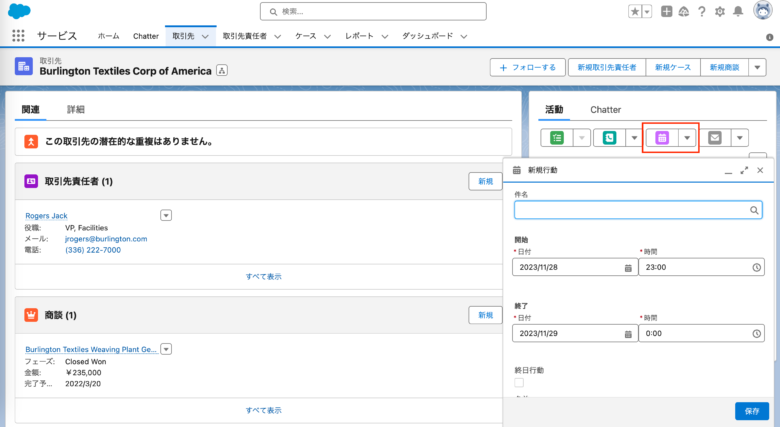Click the account hierarchy icon beside Burlington name
Image resolution: width=780 pixels, height=427 pixels.
point(222,71)
